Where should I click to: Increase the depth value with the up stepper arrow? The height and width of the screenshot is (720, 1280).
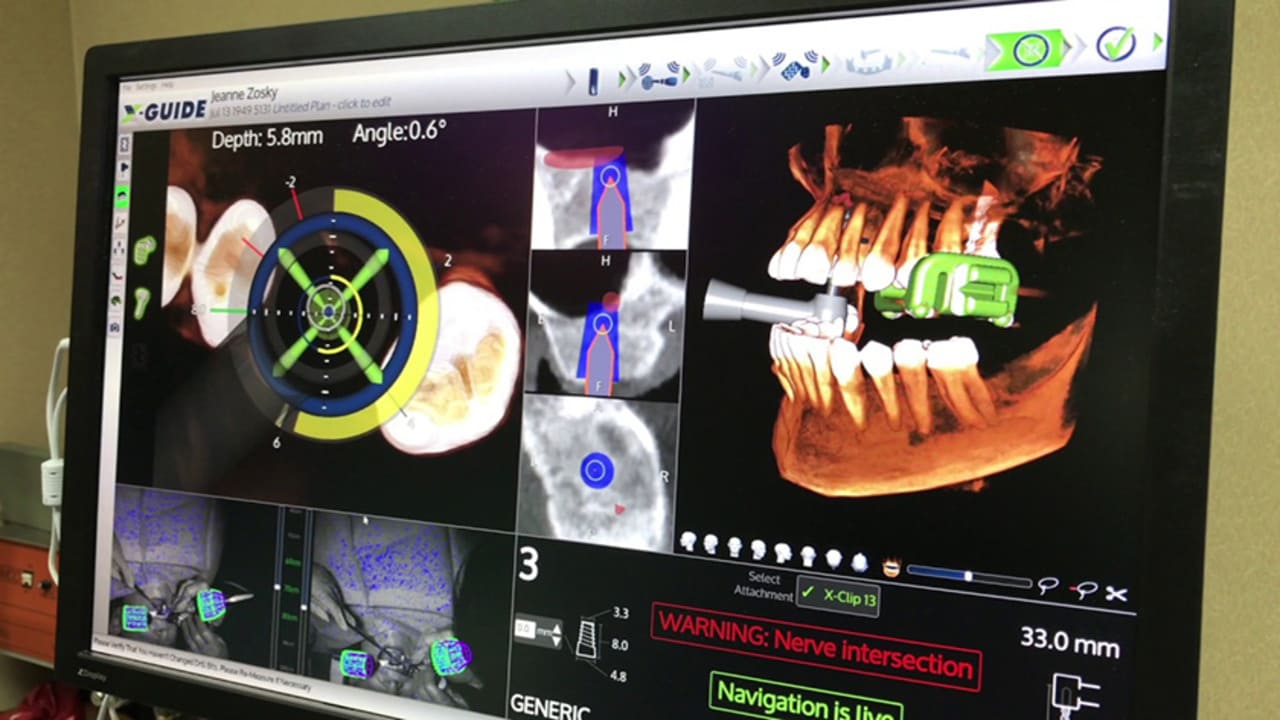pos(556,627)
